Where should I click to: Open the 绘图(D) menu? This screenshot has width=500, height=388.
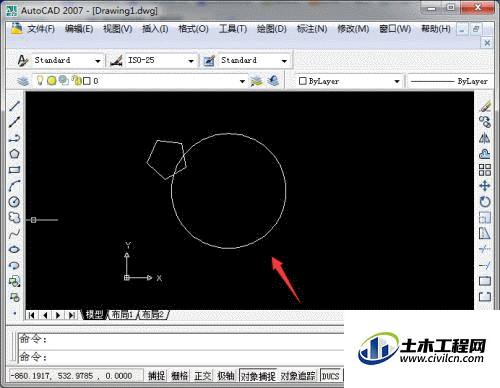(x=272, y=29)
